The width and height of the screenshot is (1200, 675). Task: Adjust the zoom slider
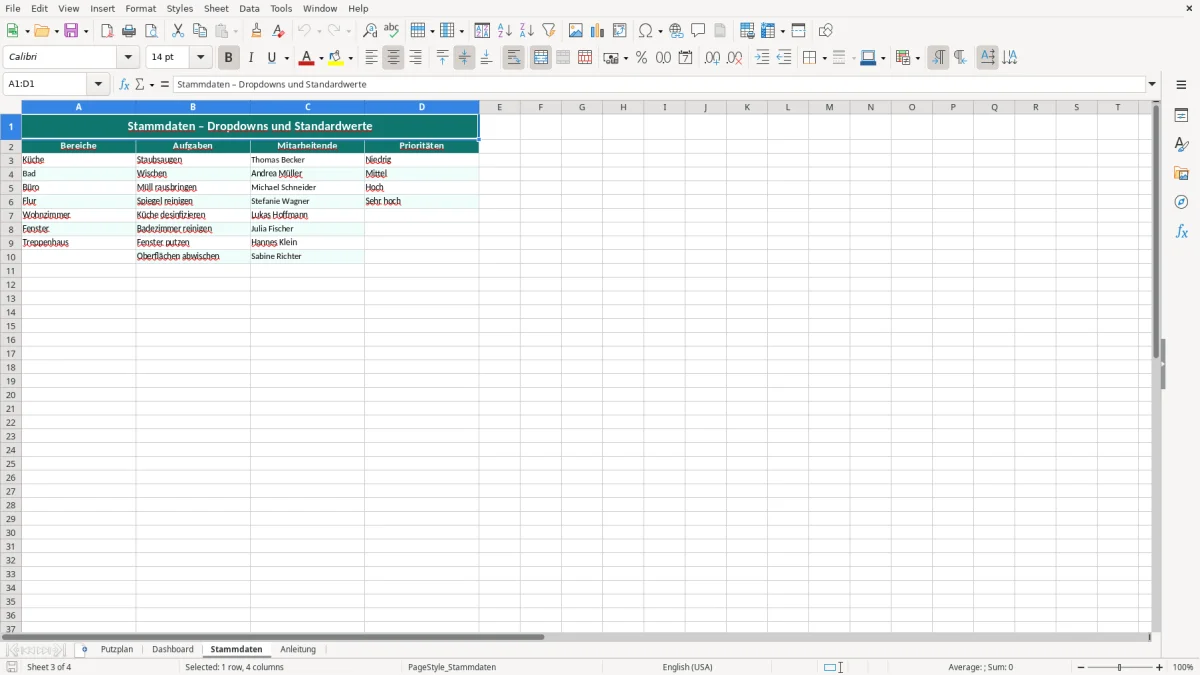[x=1120, y=667]
